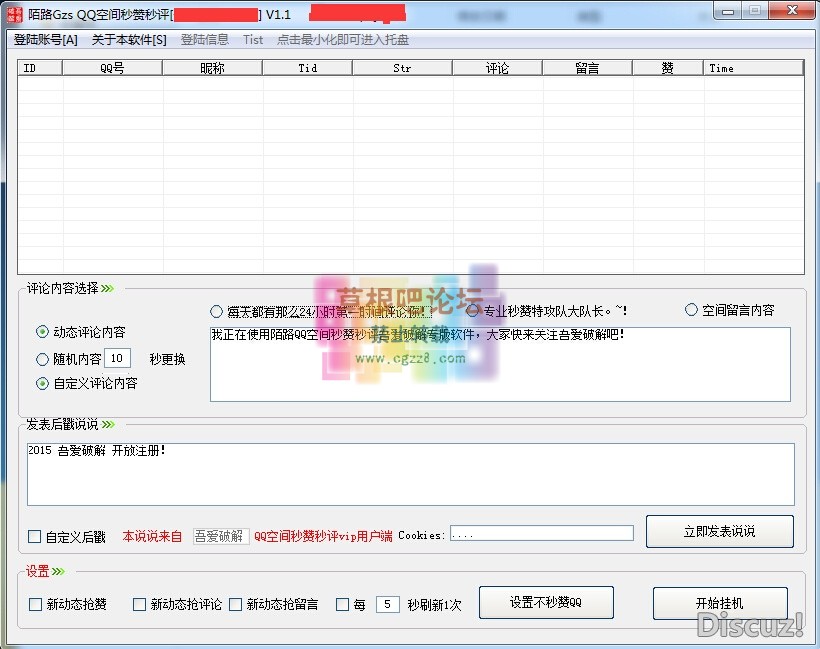Select the 动态评论内容 radio option
Image resolution: width=820 pixels, height=649 pixels.
(x=41, y=333)
